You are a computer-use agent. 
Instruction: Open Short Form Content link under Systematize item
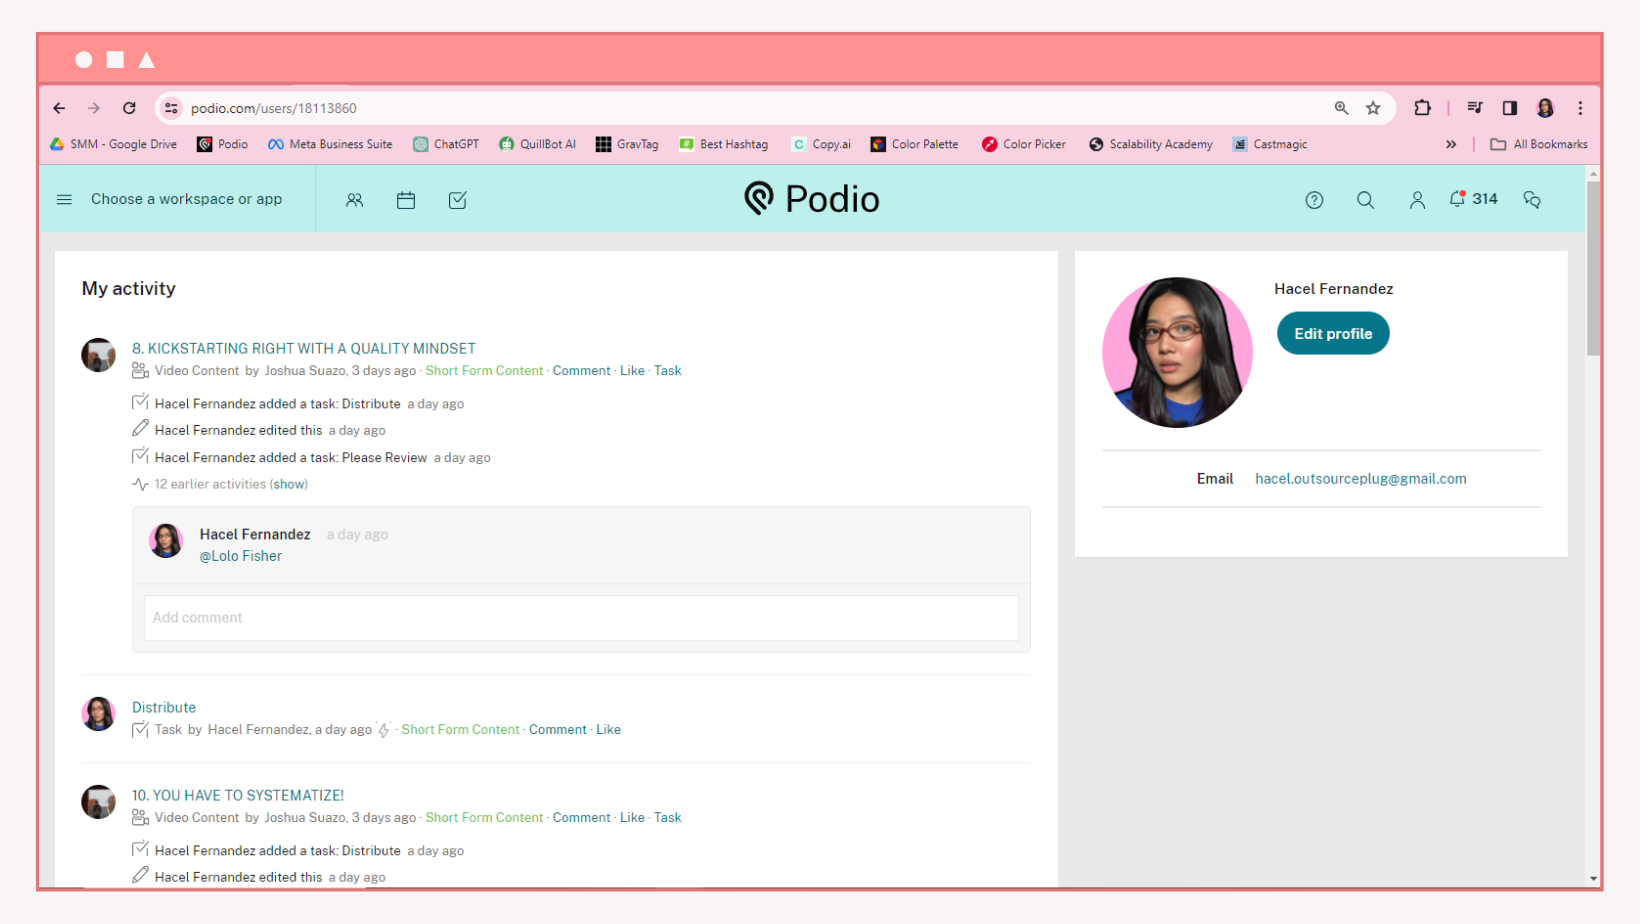pos(484,818)
